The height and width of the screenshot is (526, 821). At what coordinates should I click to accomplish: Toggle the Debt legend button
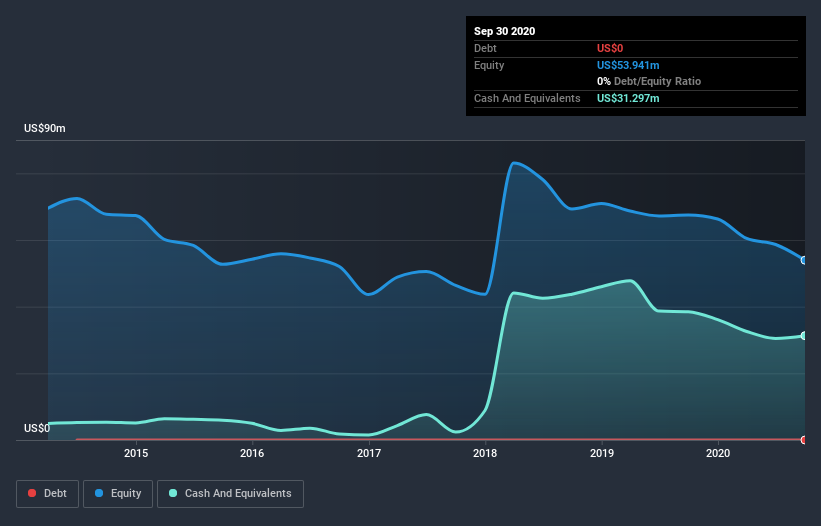[48, 494]
